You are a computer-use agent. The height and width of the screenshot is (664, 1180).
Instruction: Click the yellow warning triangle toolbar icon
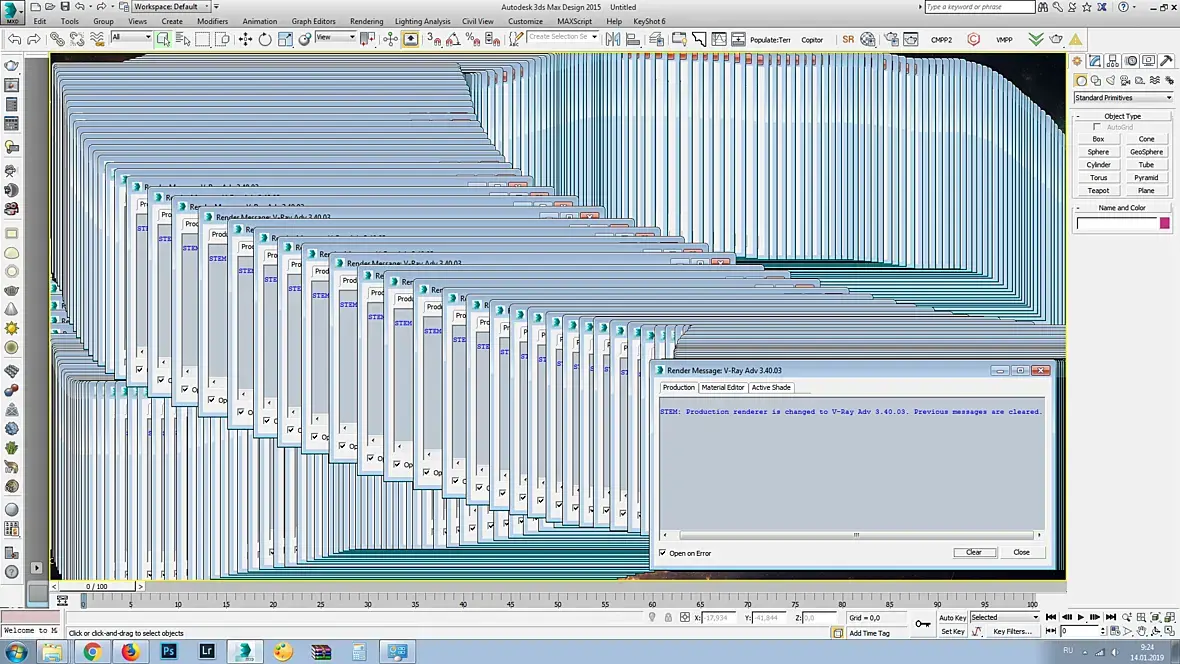pyautogui.click(x=1076, y=39)
